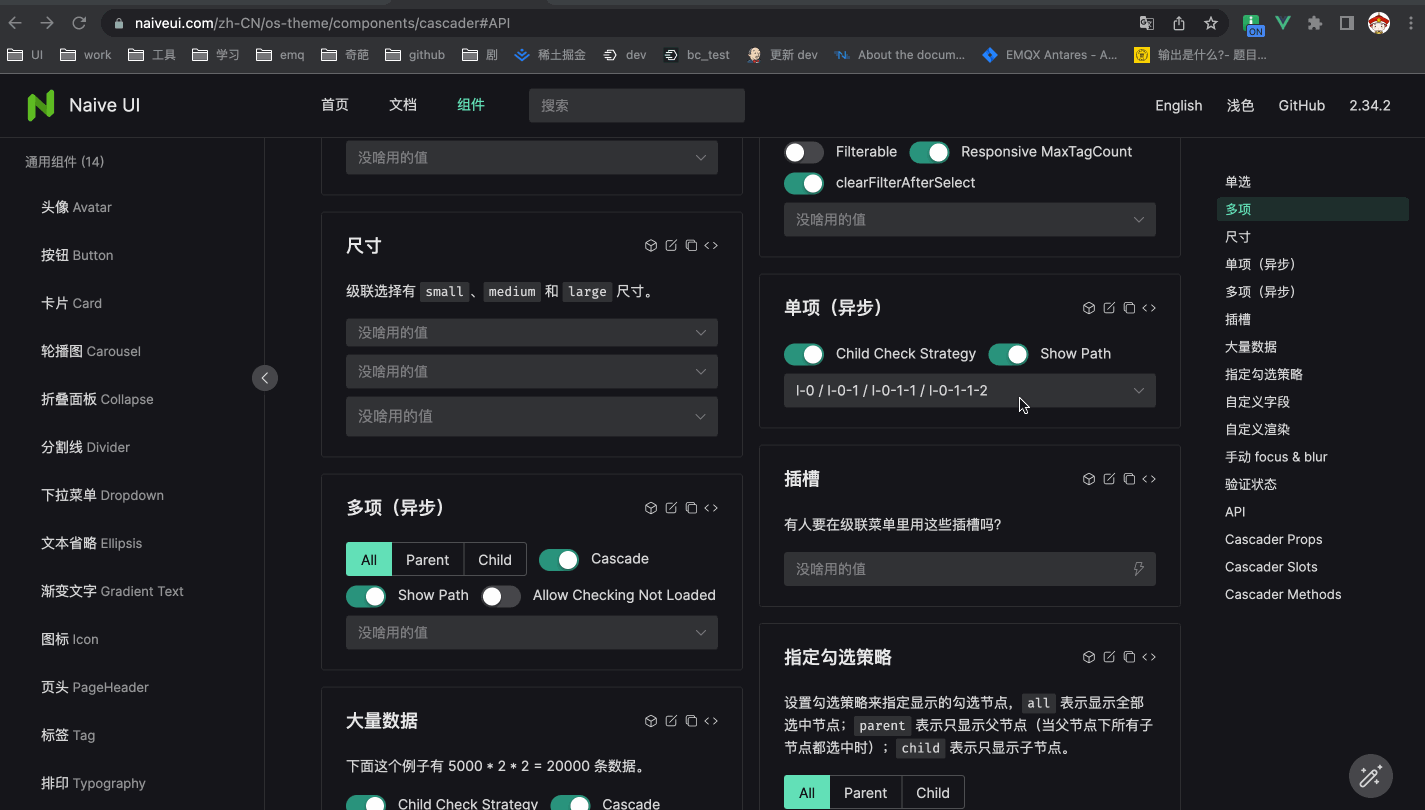Show code for the 指定勾选策略 example
The height and width of the screenshot is (810, 1425).
(1149, 657)
